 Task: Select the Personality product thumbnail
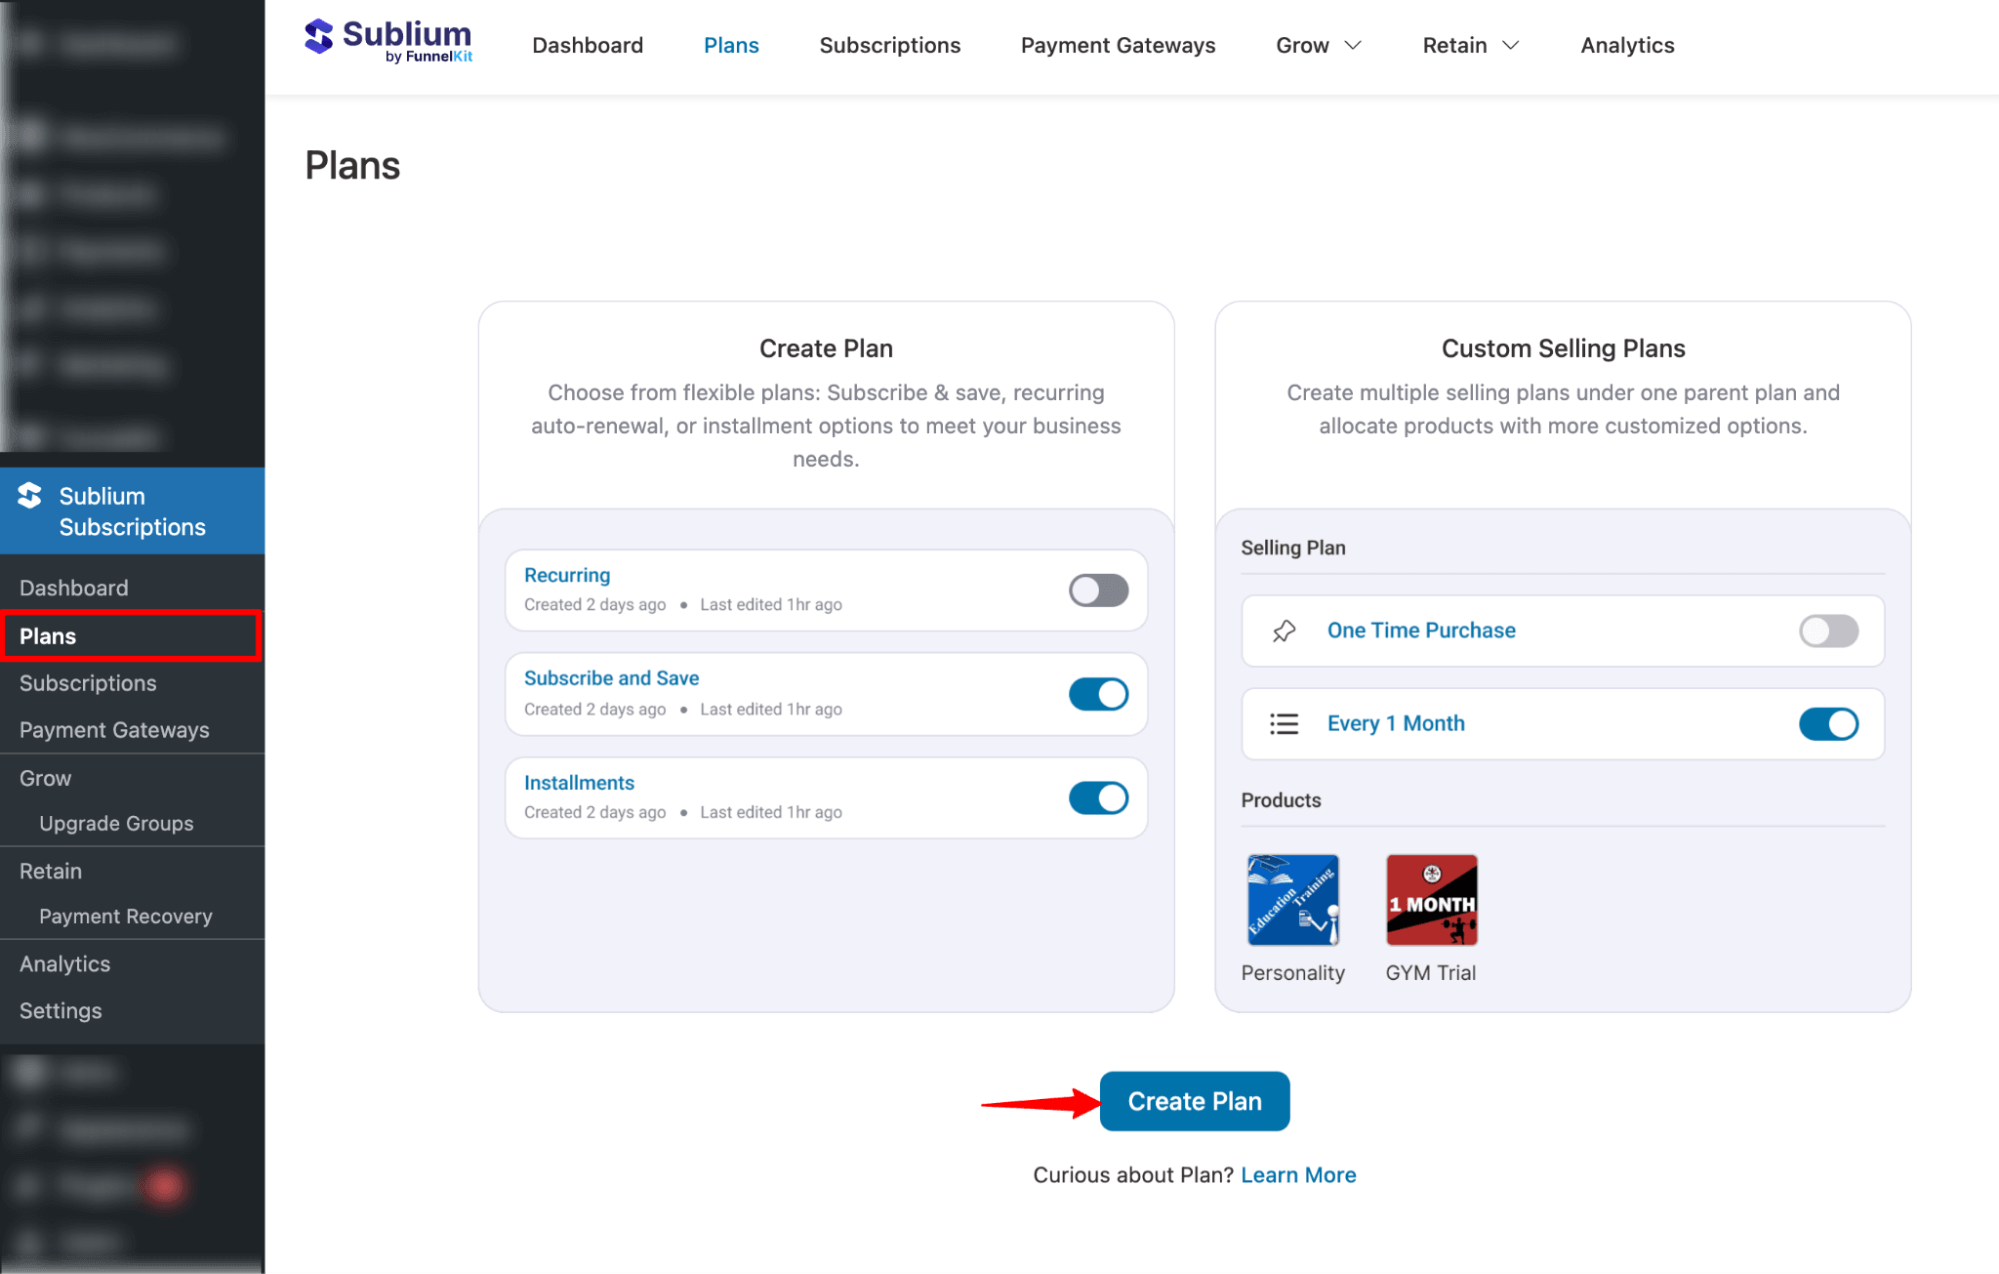[1292, 900]
